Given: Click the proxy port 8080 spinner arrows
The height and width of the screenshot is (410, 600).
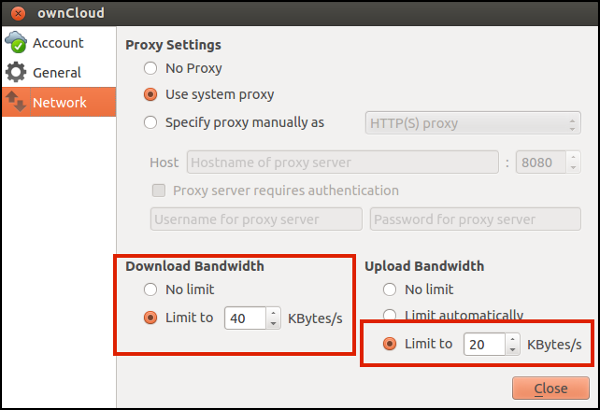Looking at the screenshot, I should coord(573,162).
